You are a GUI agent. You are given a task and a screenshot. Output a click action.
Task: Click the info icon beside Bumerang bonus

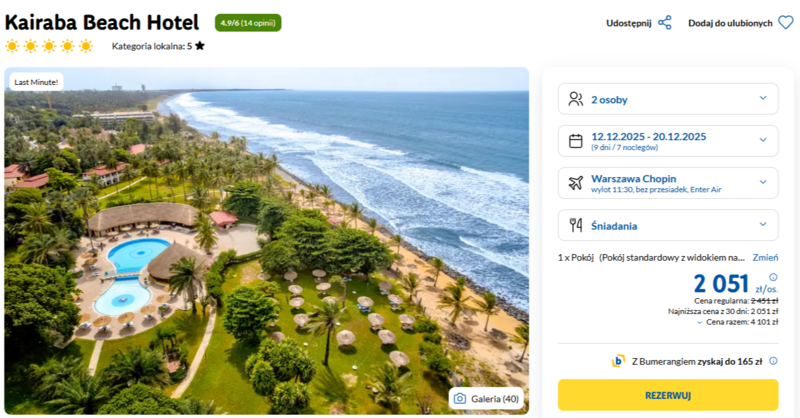773,361
